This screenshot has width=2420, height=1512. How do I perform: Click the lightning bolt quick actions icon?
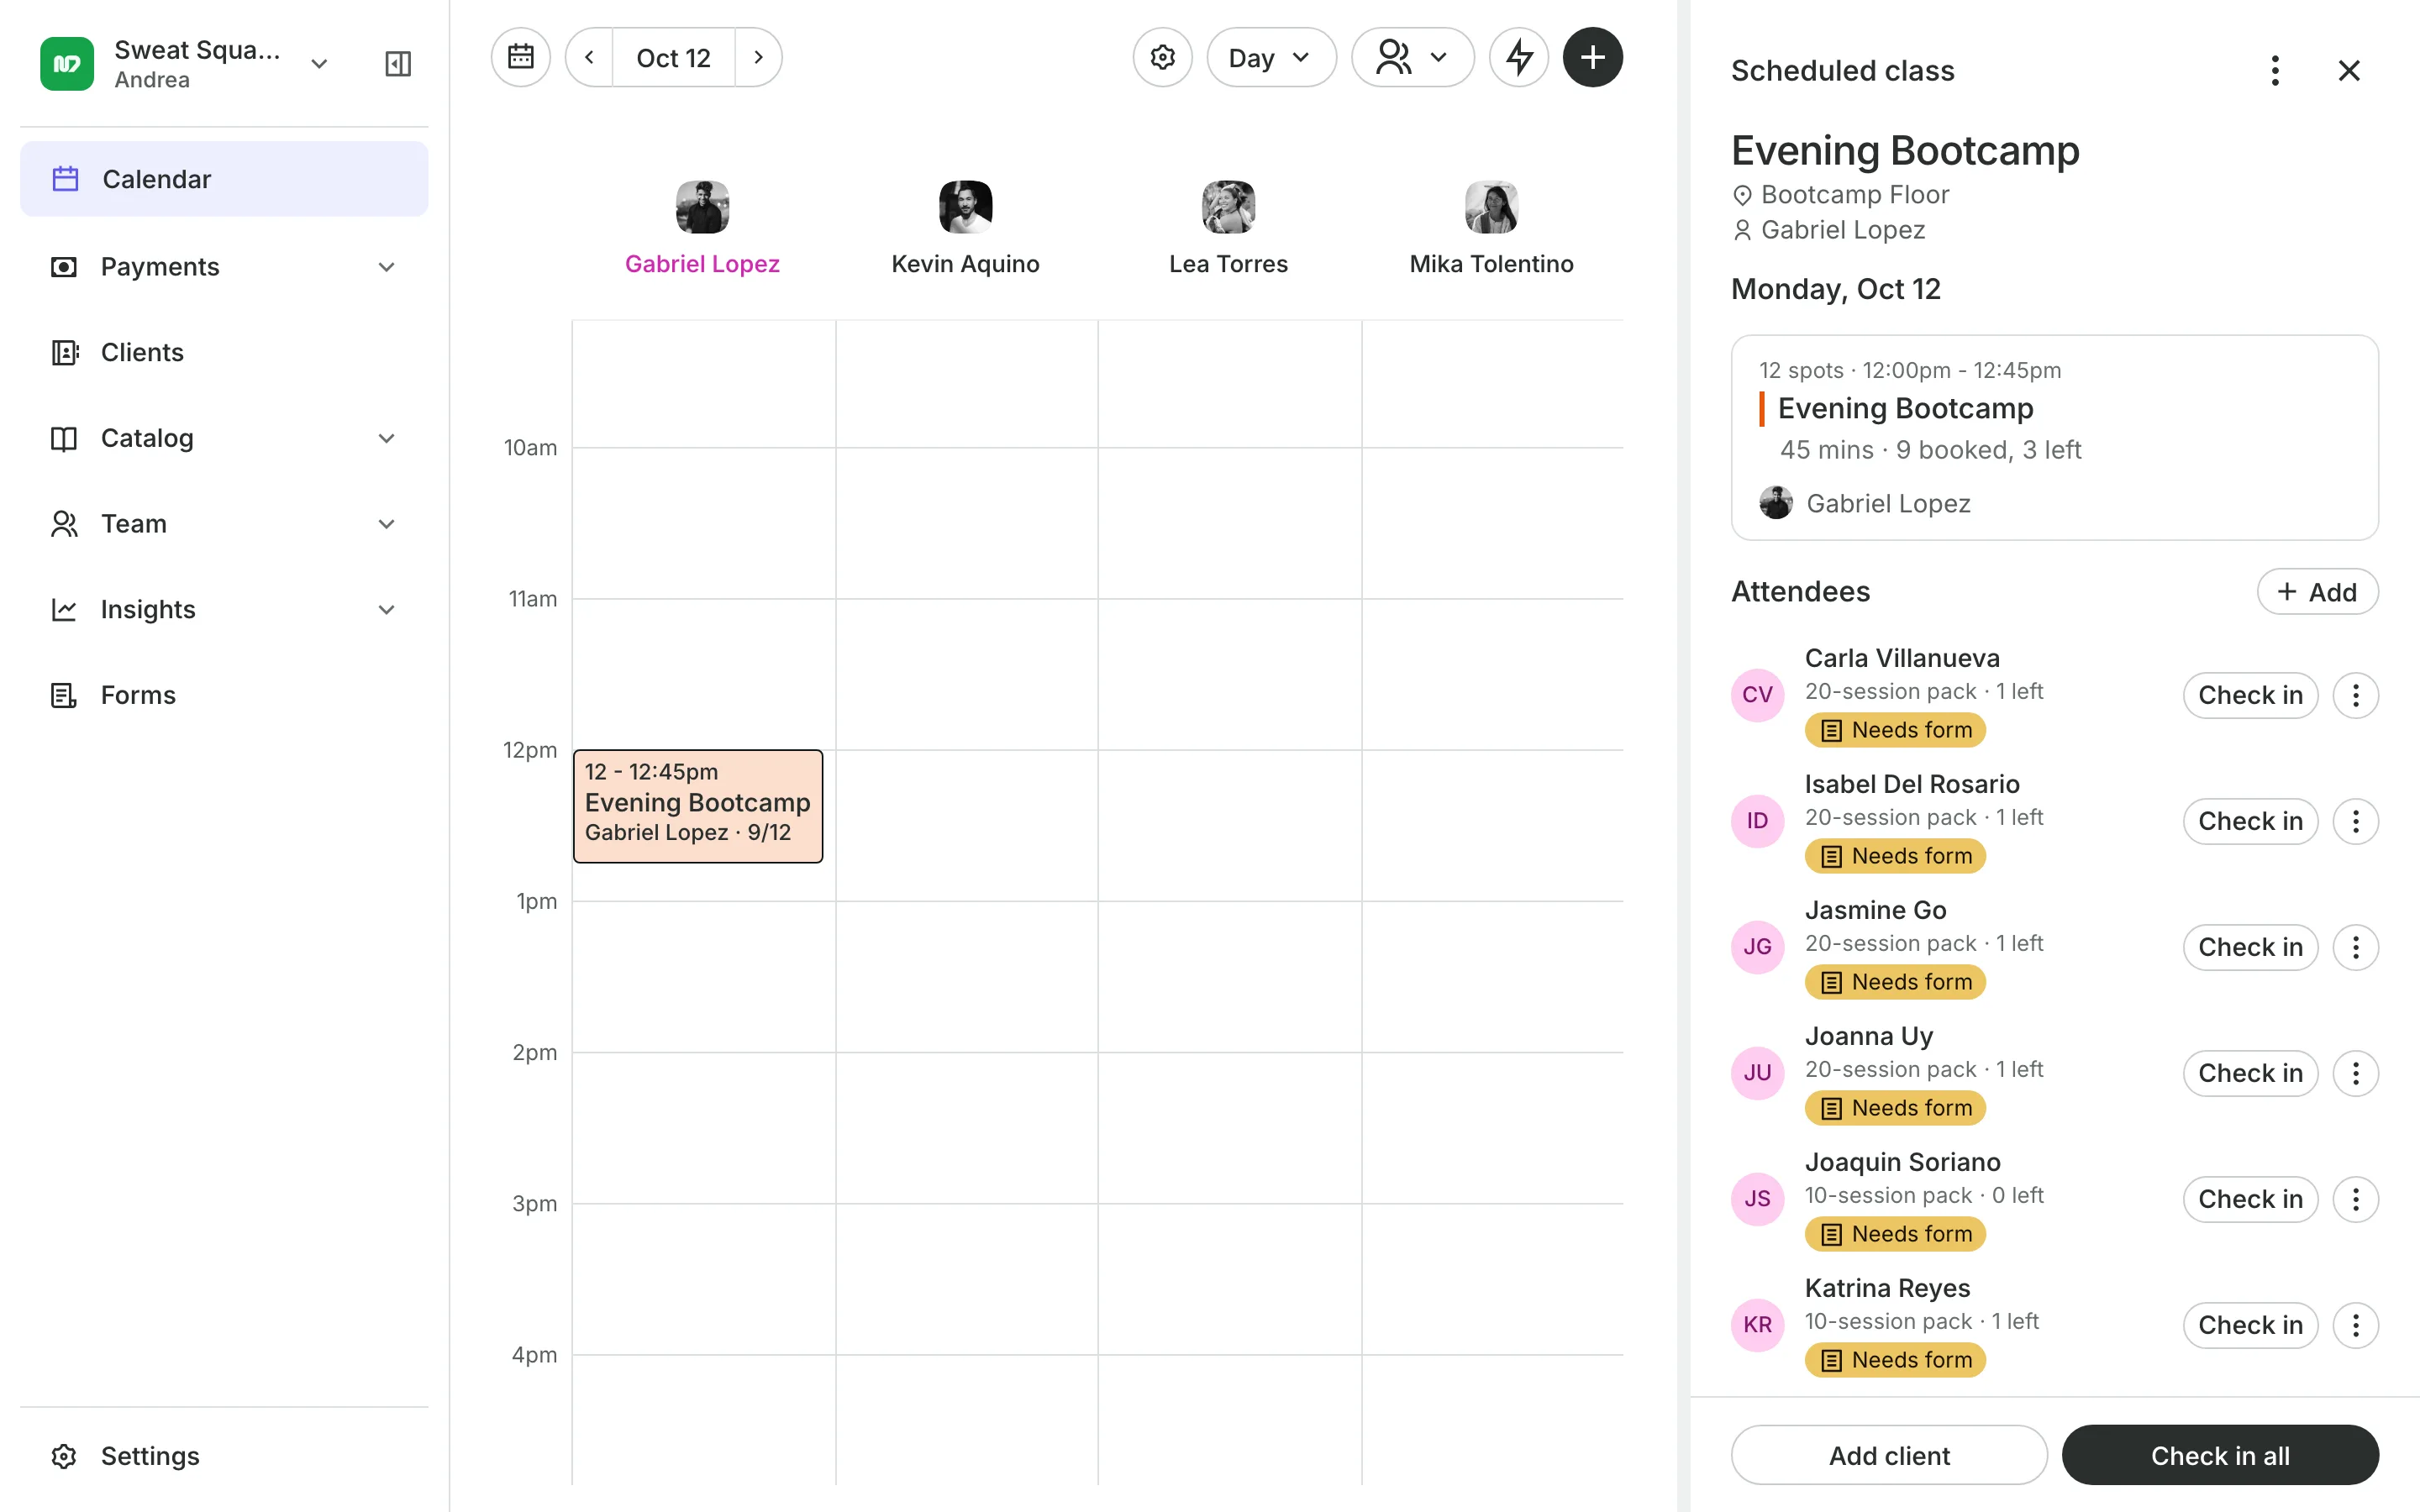[x=1519, y=57]
